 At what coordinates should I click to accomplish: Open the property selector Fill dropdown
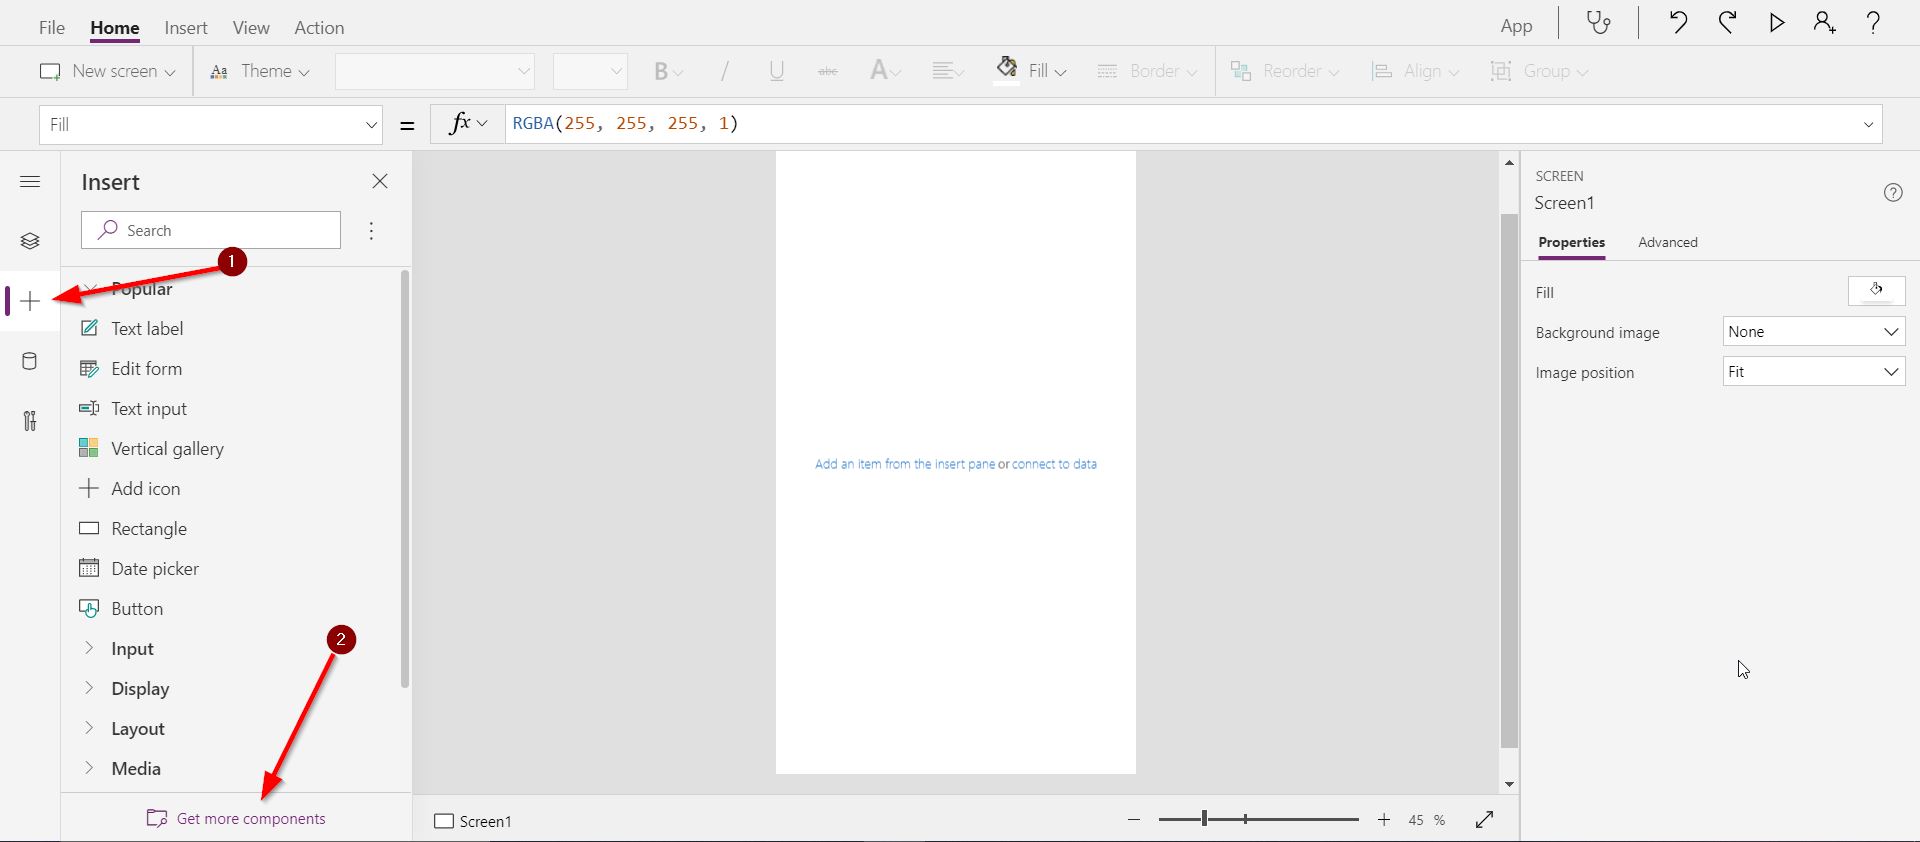click(x=211, y=125)
